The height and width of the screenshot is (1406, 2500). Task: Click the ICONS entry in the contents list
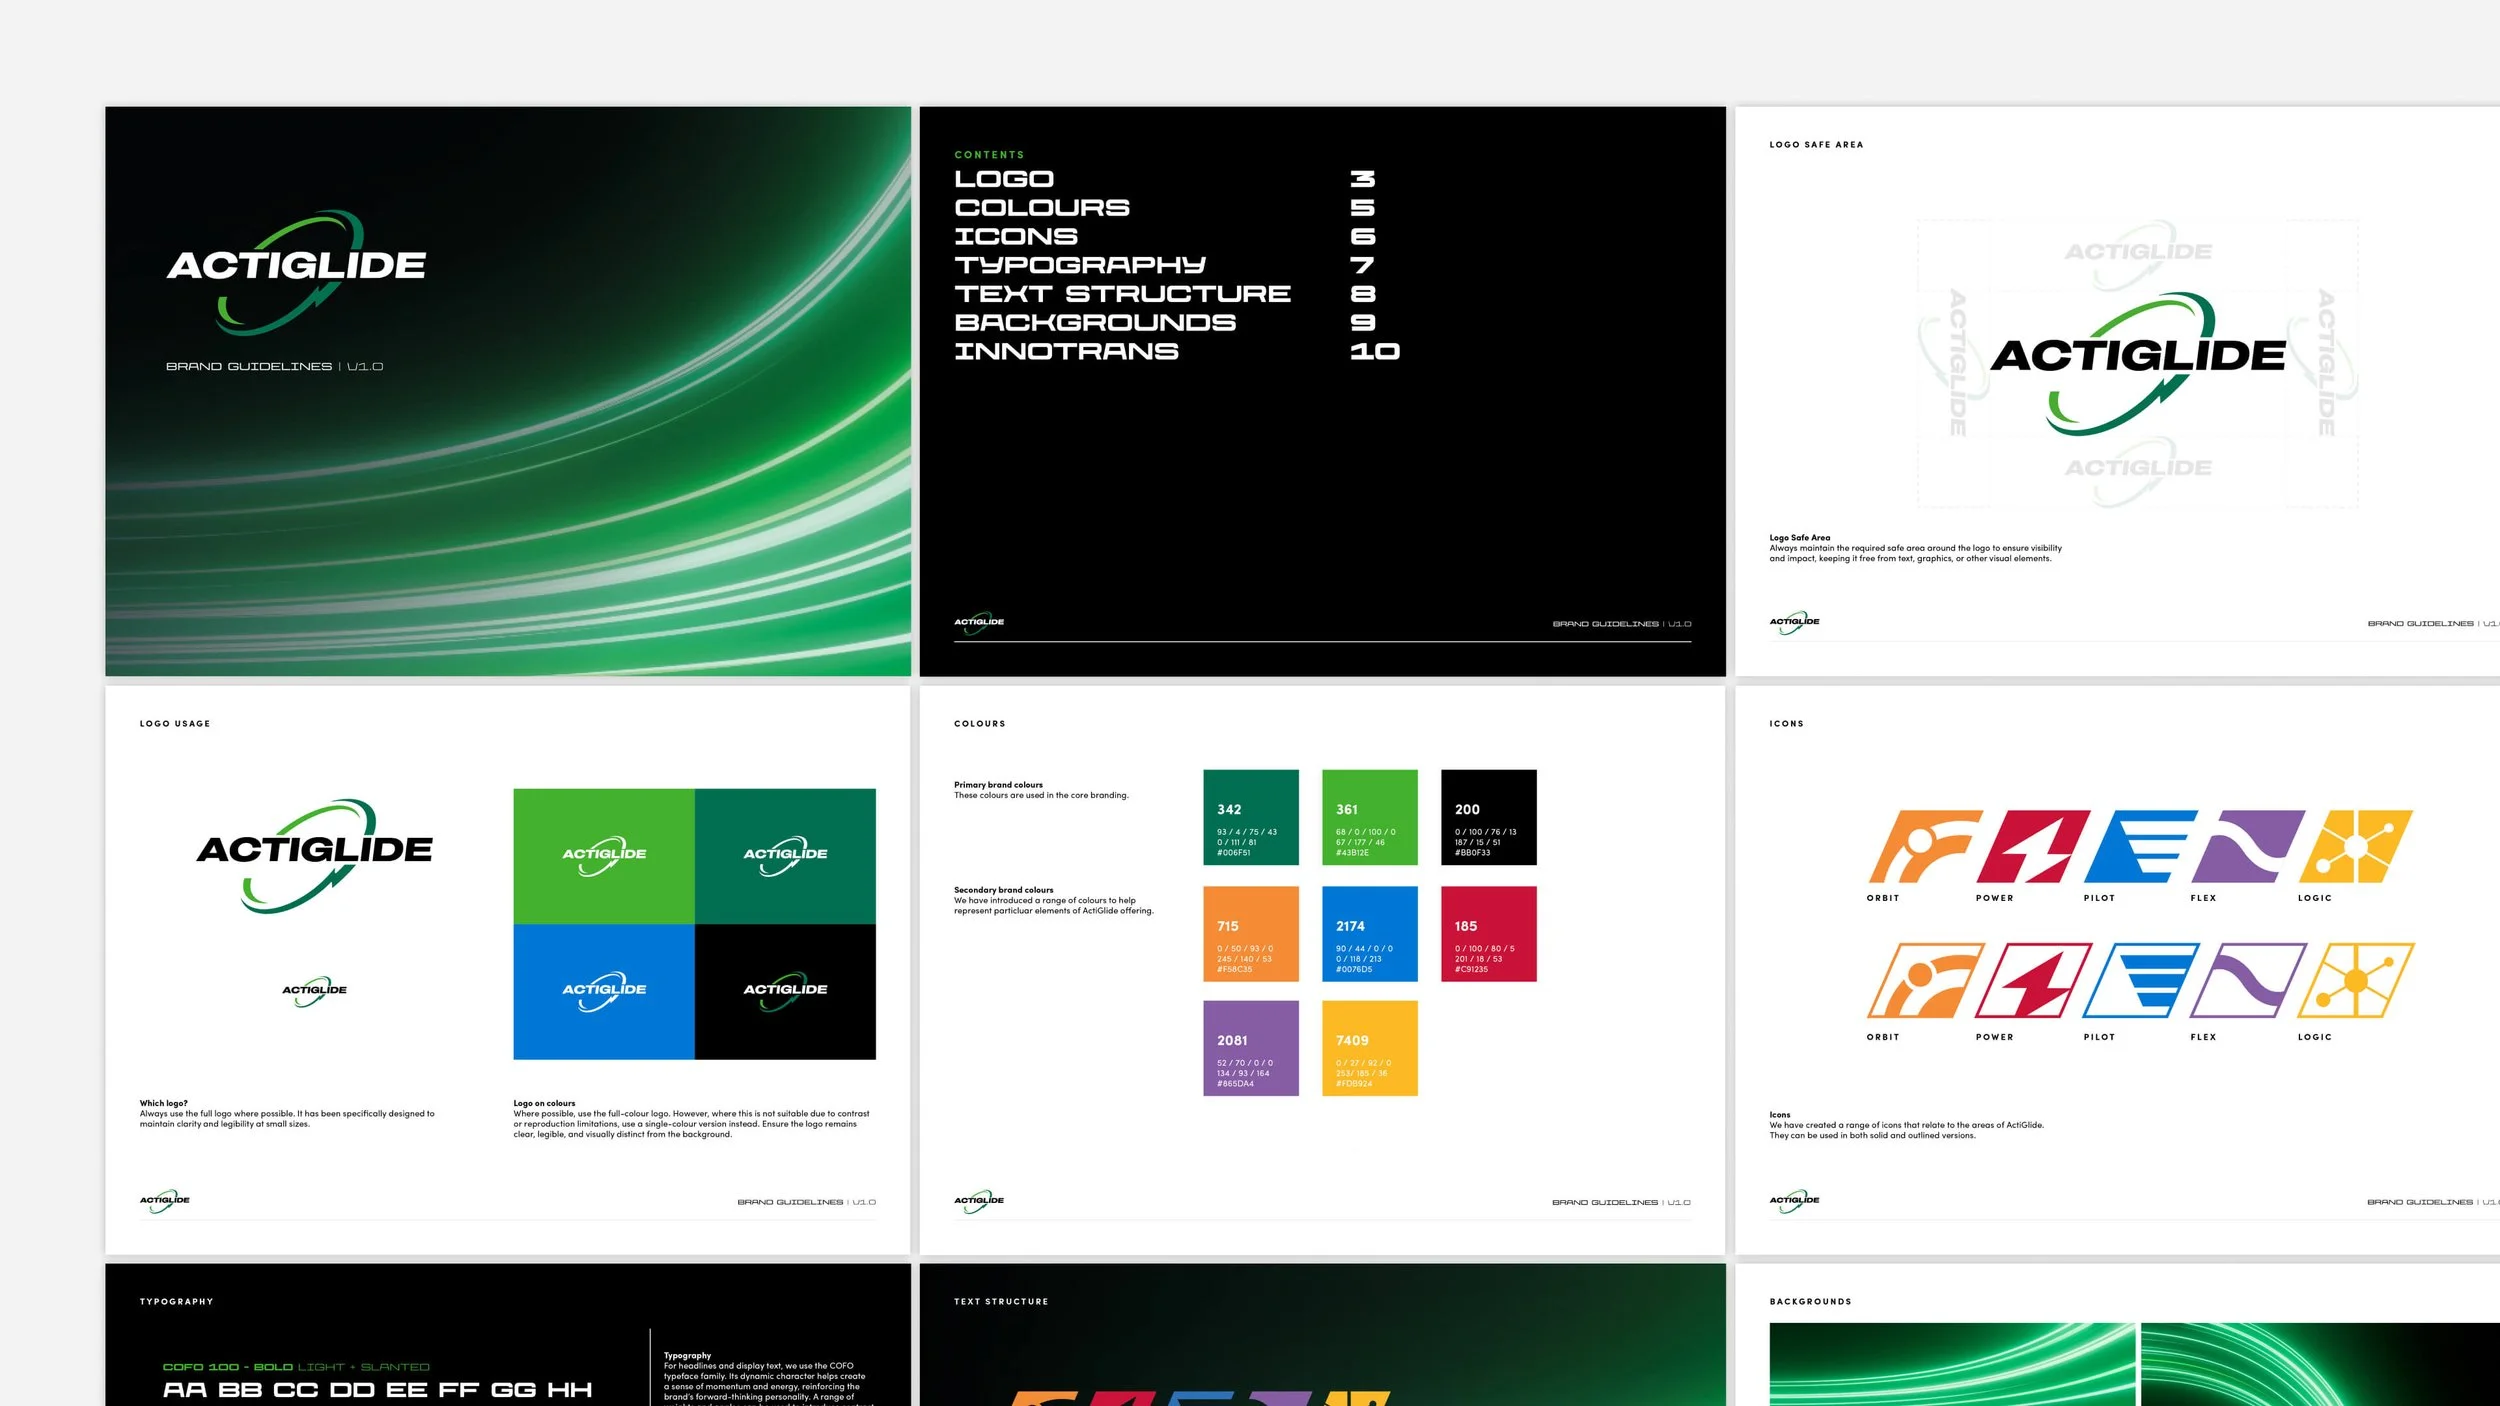click(1016, 237)
